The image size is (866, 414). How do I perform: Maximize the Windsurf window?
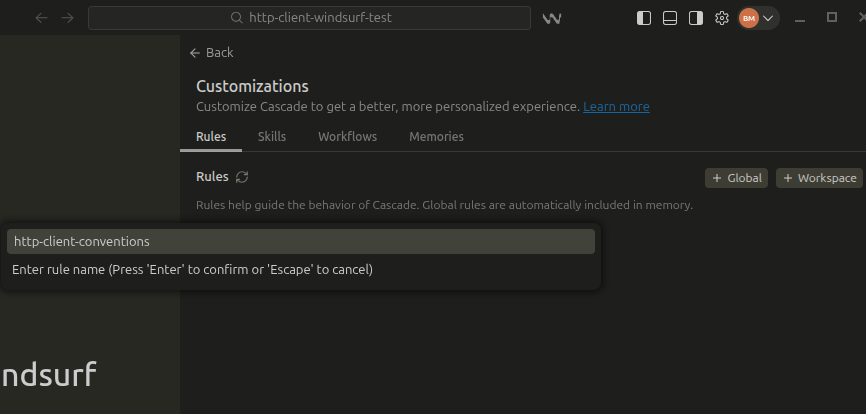pyautogui.click(x=832, y=17)
